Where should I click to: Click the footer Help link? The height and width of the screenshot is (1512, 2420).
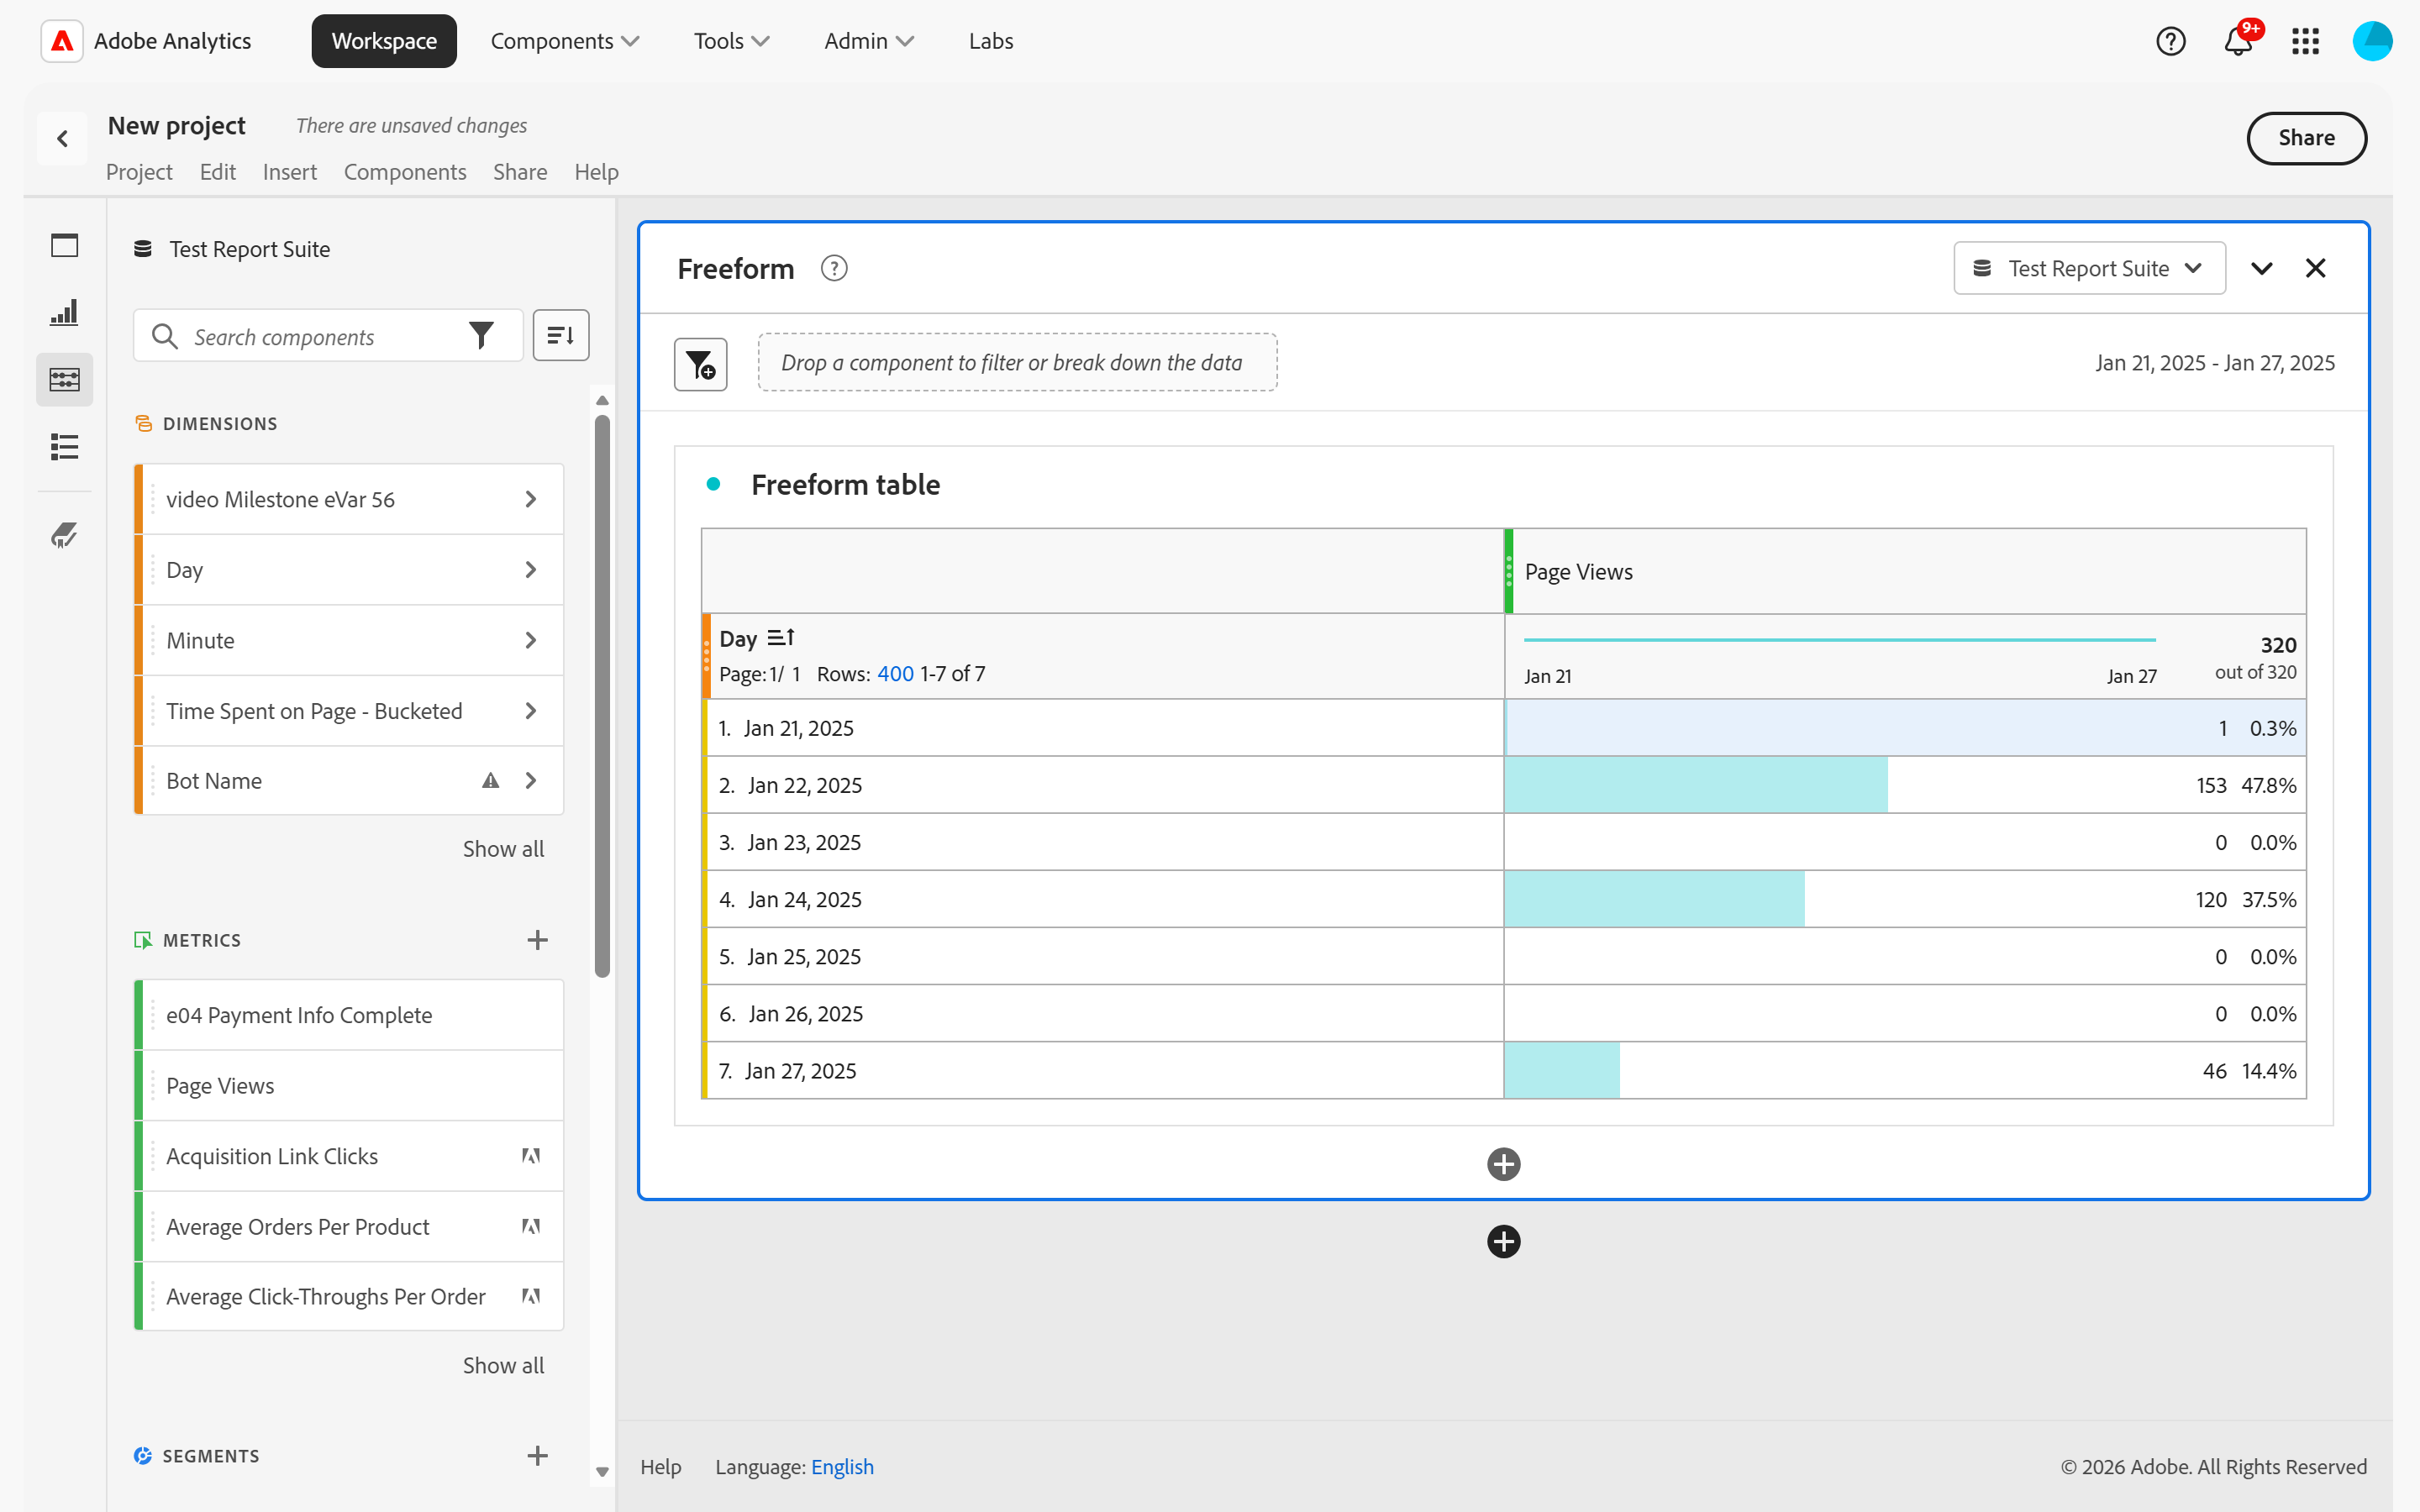pyautogui.click(x=660, y=1467)
